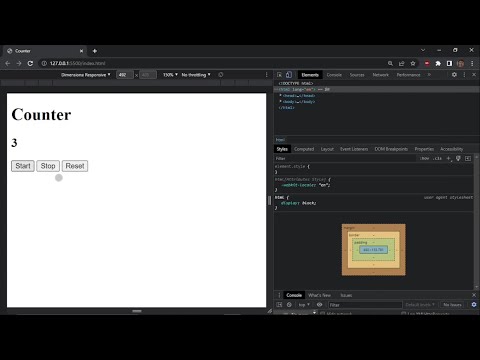Open the top context dropdown
The image size is (480, 360).
pos(304,305)
